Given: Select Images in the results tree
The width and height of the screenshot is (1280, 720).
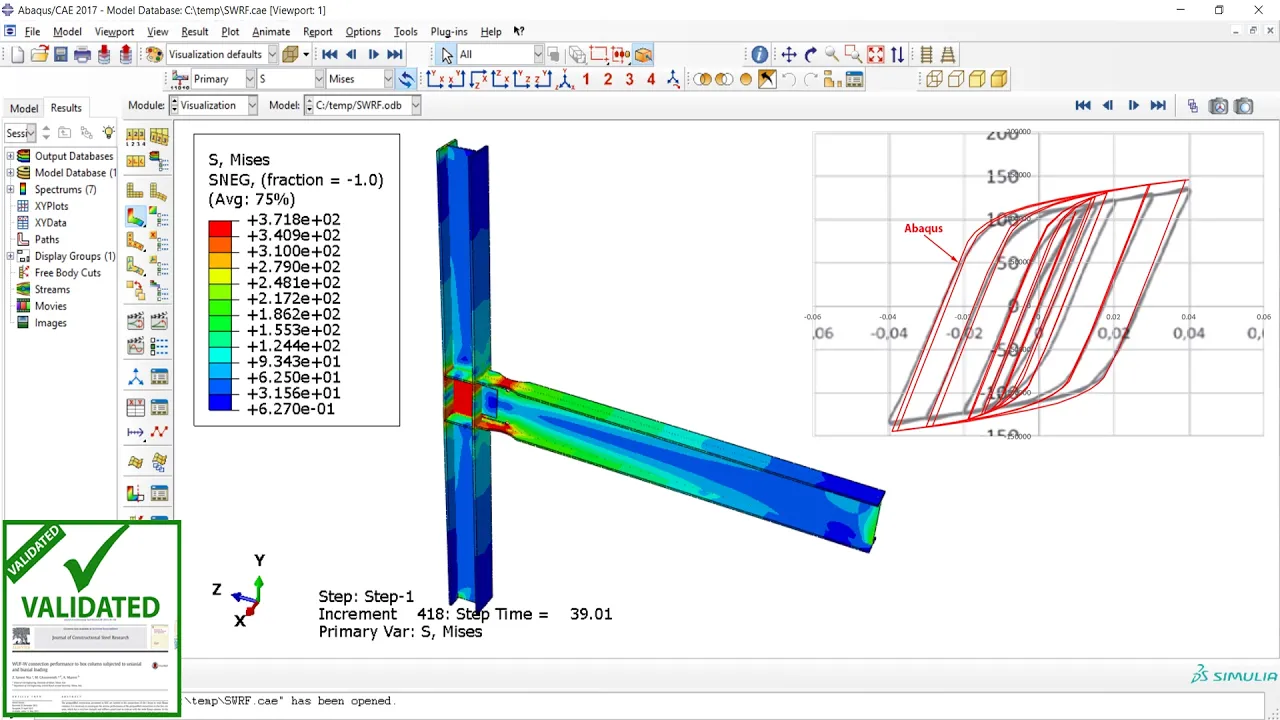Looking at the screenshot, I should tap(50, 322).
